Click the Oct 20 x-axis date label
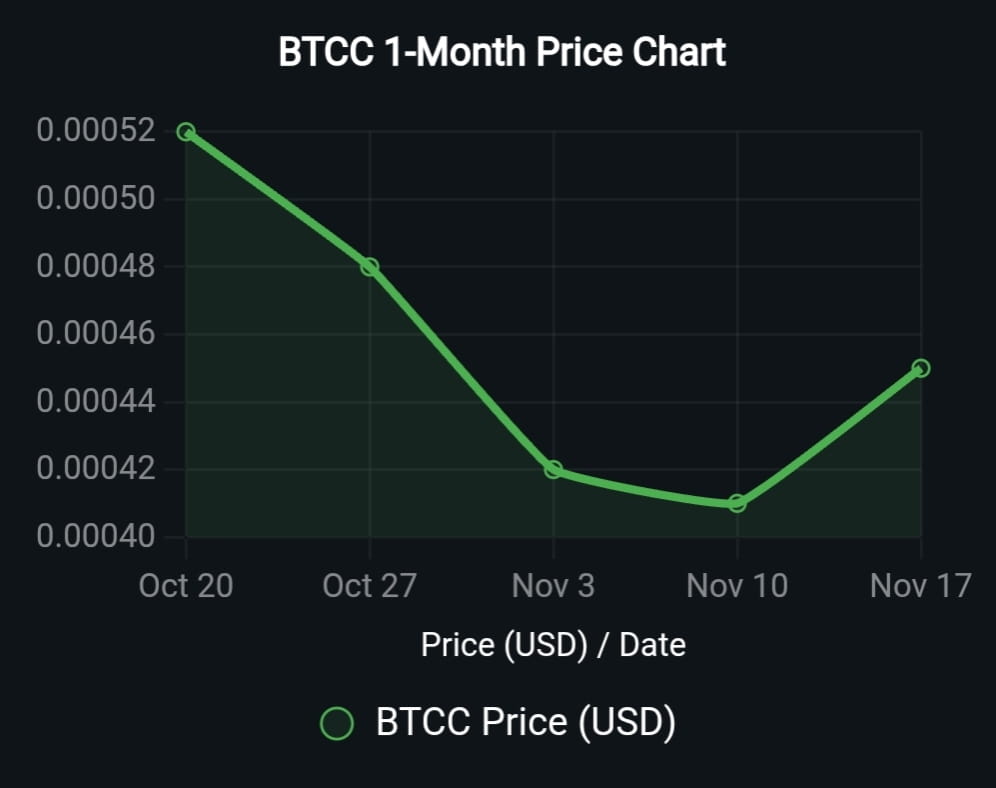The width and height of the screenshot is (996, 788). [x=186, y=585]
